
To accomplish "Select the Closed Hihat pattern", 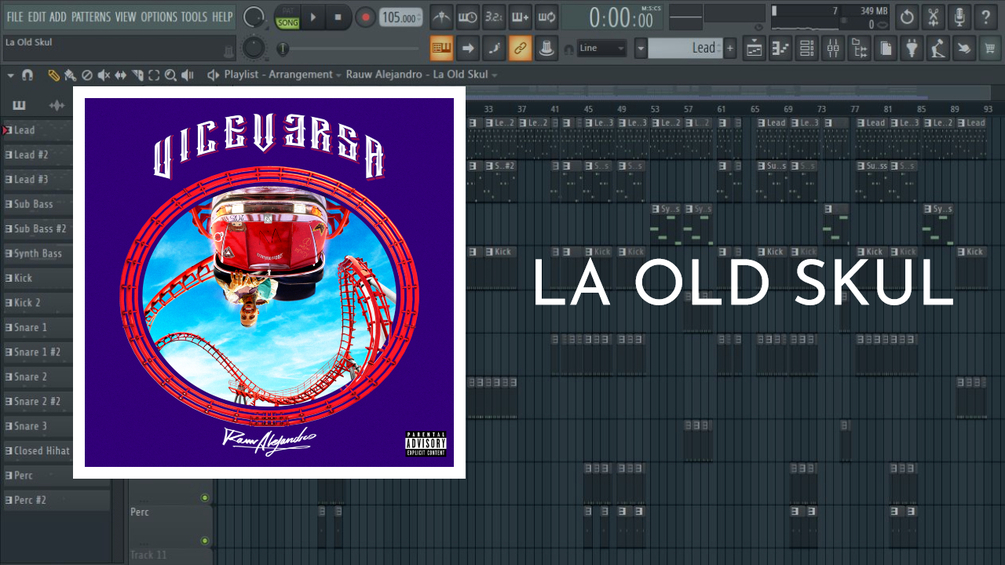I will [x=38, y=451].
